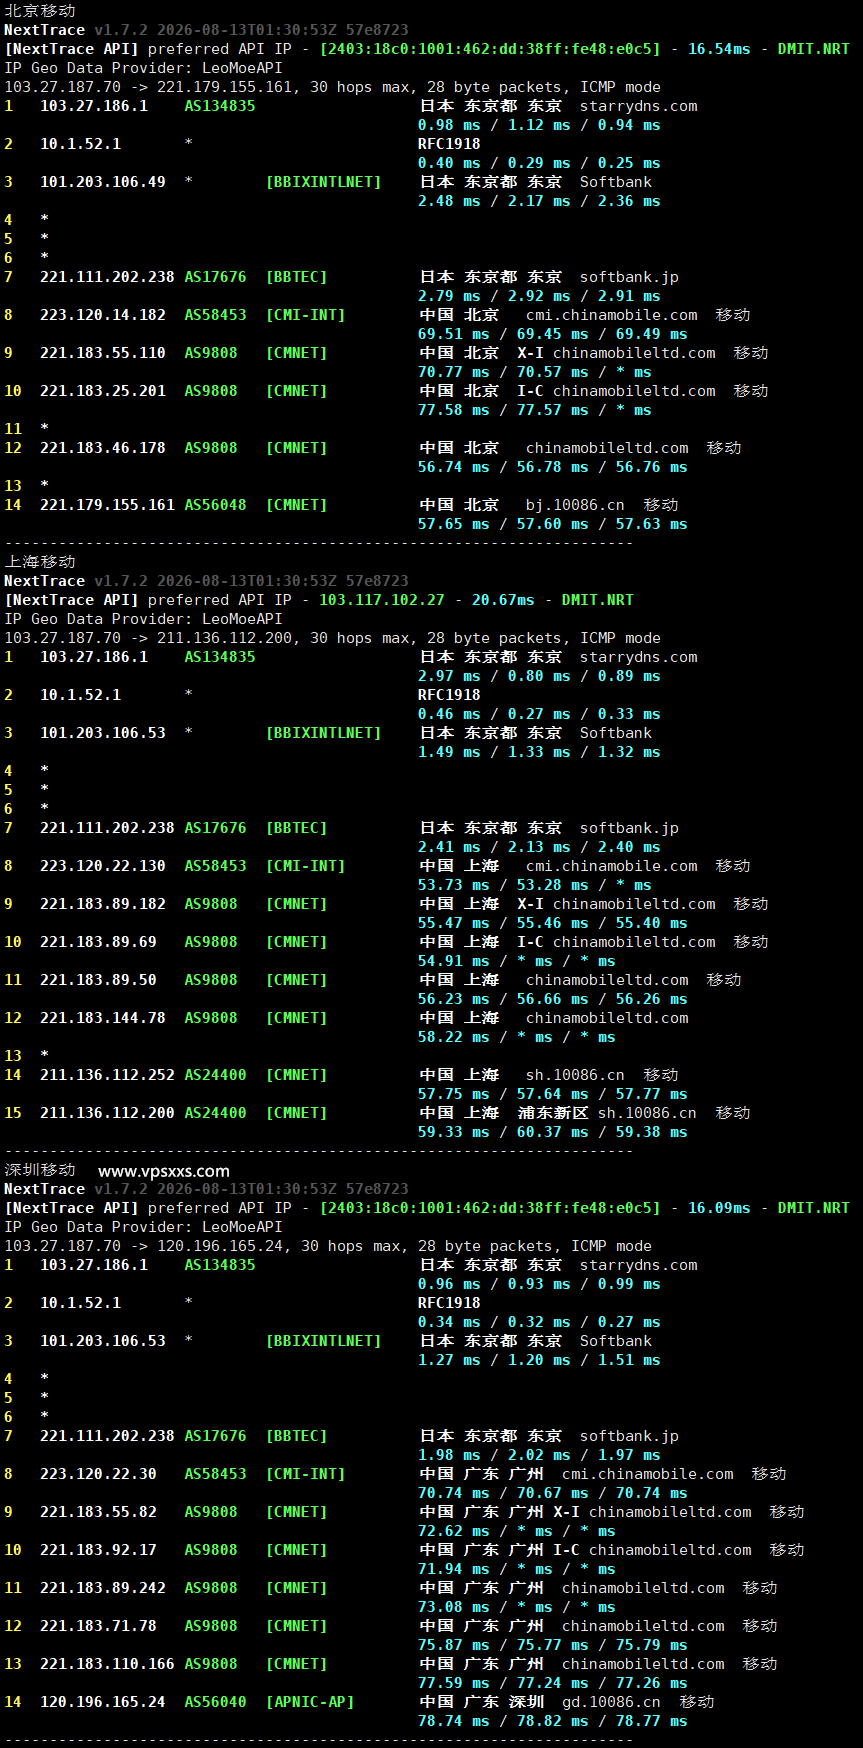Click hop 10 IP 221.183.92.17
Image resolution: width=863 pixels, height=1748 pixels.
click(98, 1550)
